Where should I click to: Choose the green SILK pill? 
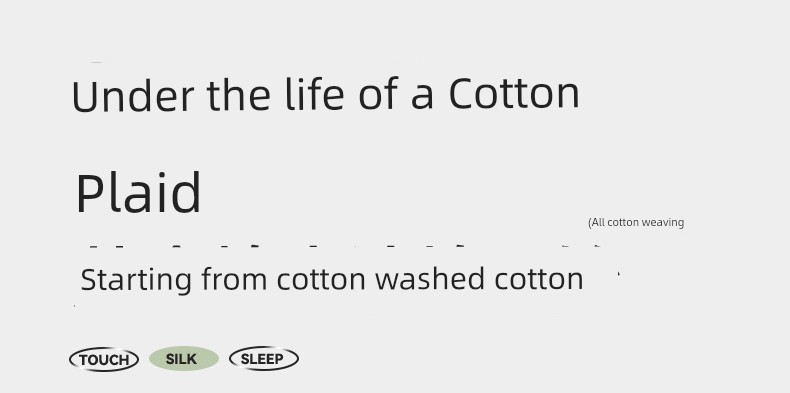[x=184, y=359]
